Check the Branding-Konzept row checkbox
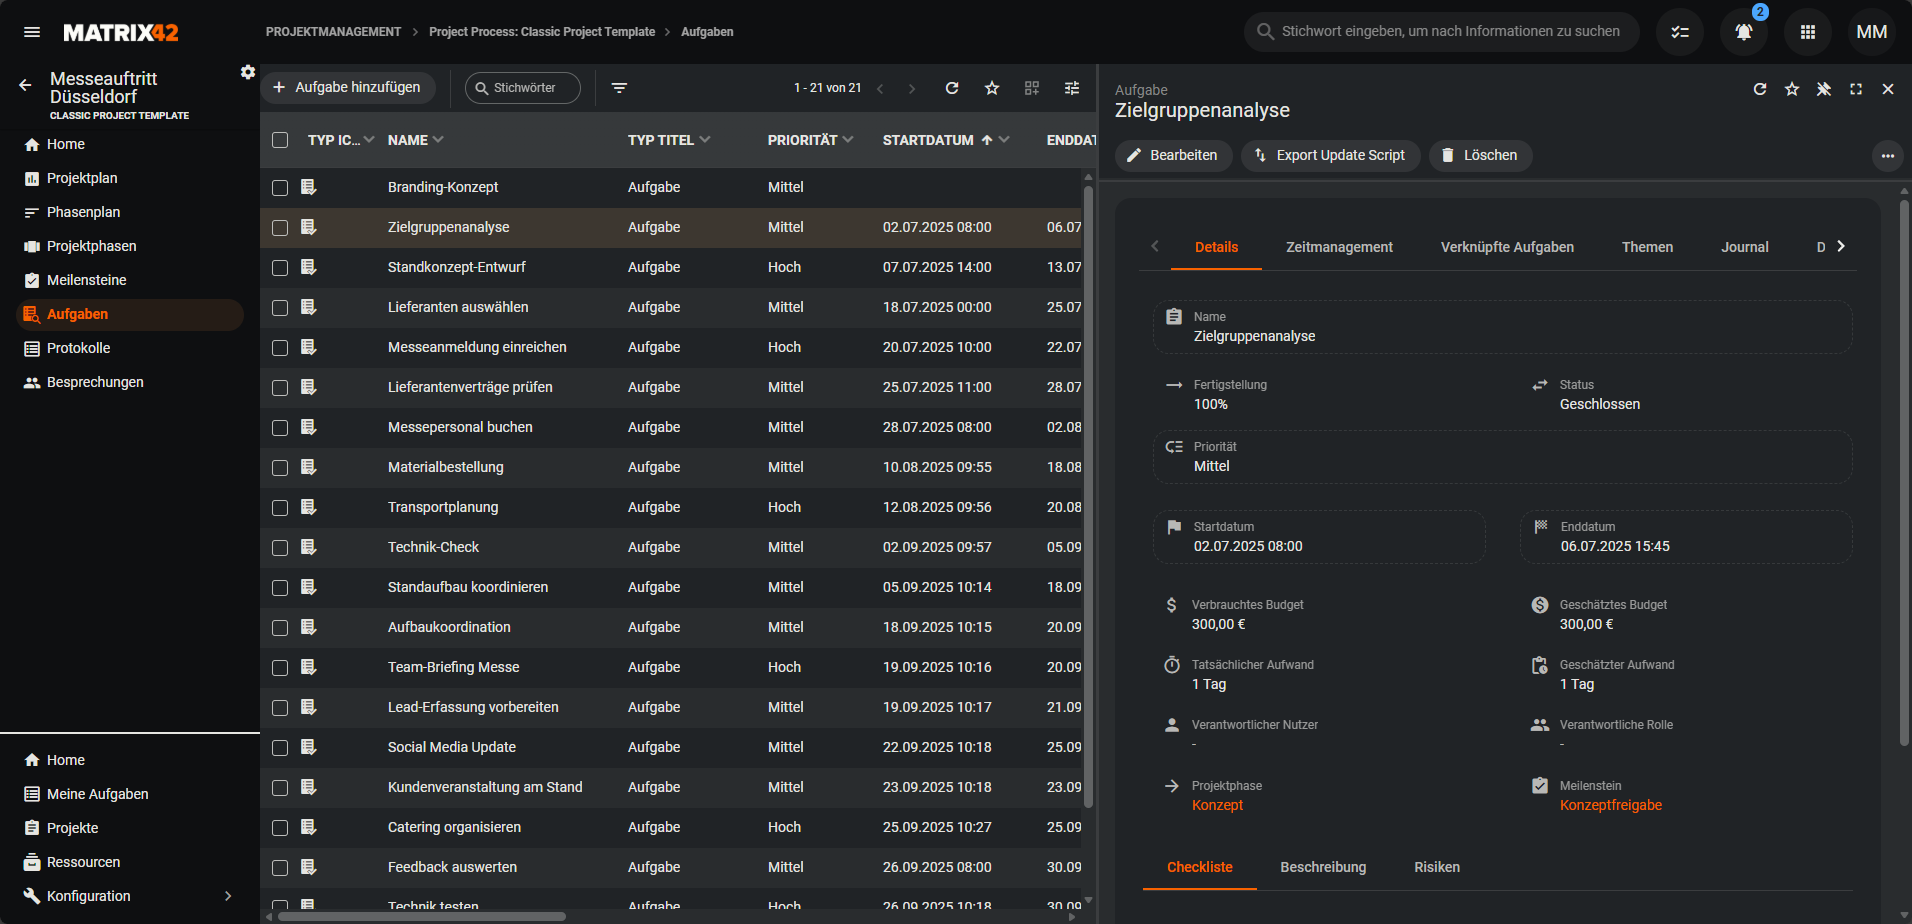The height and width of the screenshot is (924, 1912). [280, 188]
